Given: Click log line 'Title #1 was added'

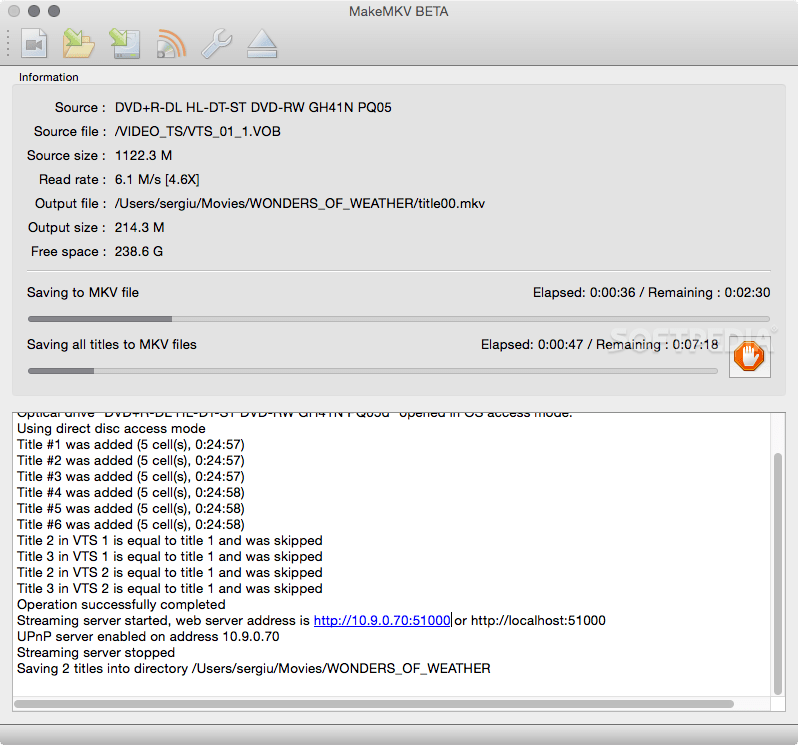Looking at the screenshot, I should 131,444.
